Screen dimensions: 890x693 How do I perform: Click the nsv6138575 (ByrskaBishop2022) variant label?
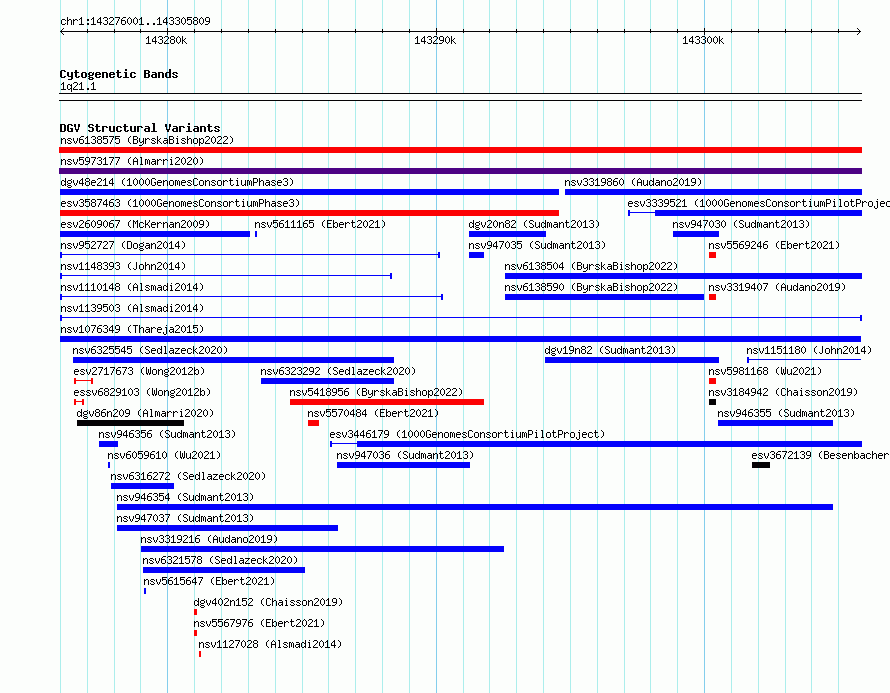click(147, 140)
